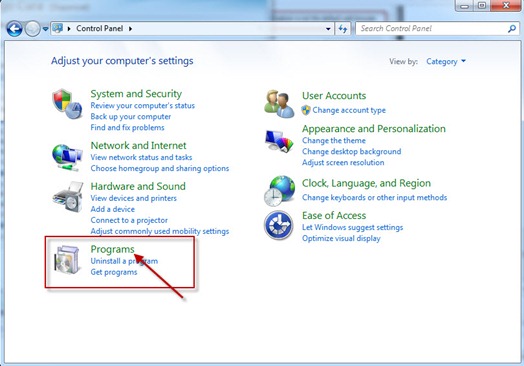This screenshot has width=524, height=366.
Task: Open View devices and printers
Action: coord(133,198)
